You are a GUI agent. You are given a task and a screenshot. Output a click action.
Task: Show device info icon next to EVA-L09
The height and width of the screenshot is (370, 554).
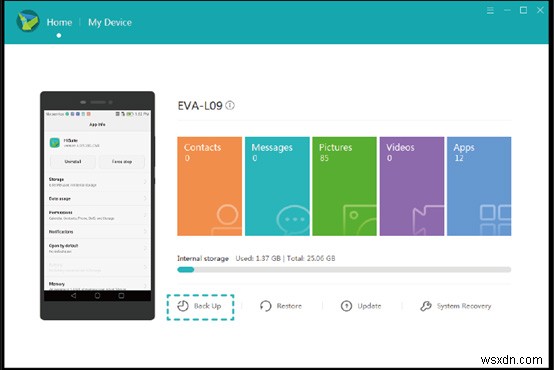(x=230, y=105)
